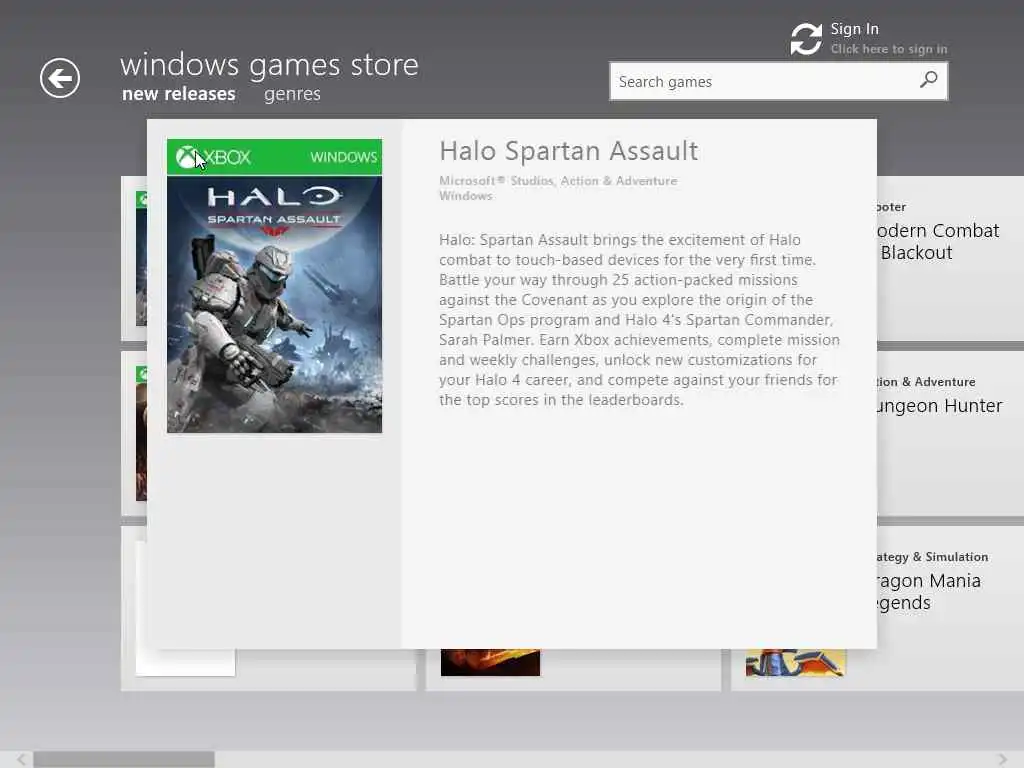Switch to the genres tab
This screenshot has height=768, width=1024.
(x=292, y=94)
